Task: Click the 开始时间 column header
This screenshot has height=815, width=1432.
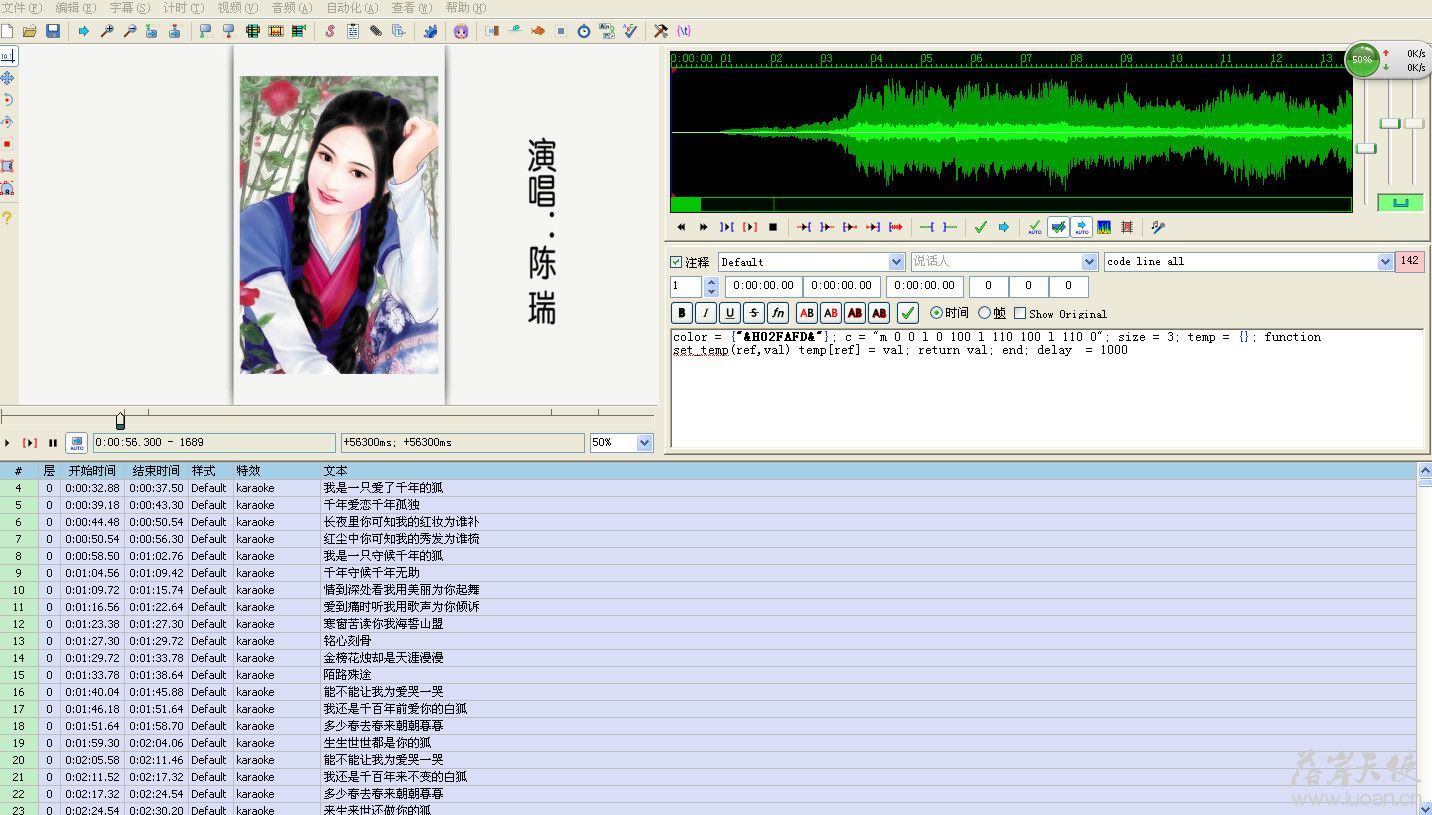Action: click(92, 471)
